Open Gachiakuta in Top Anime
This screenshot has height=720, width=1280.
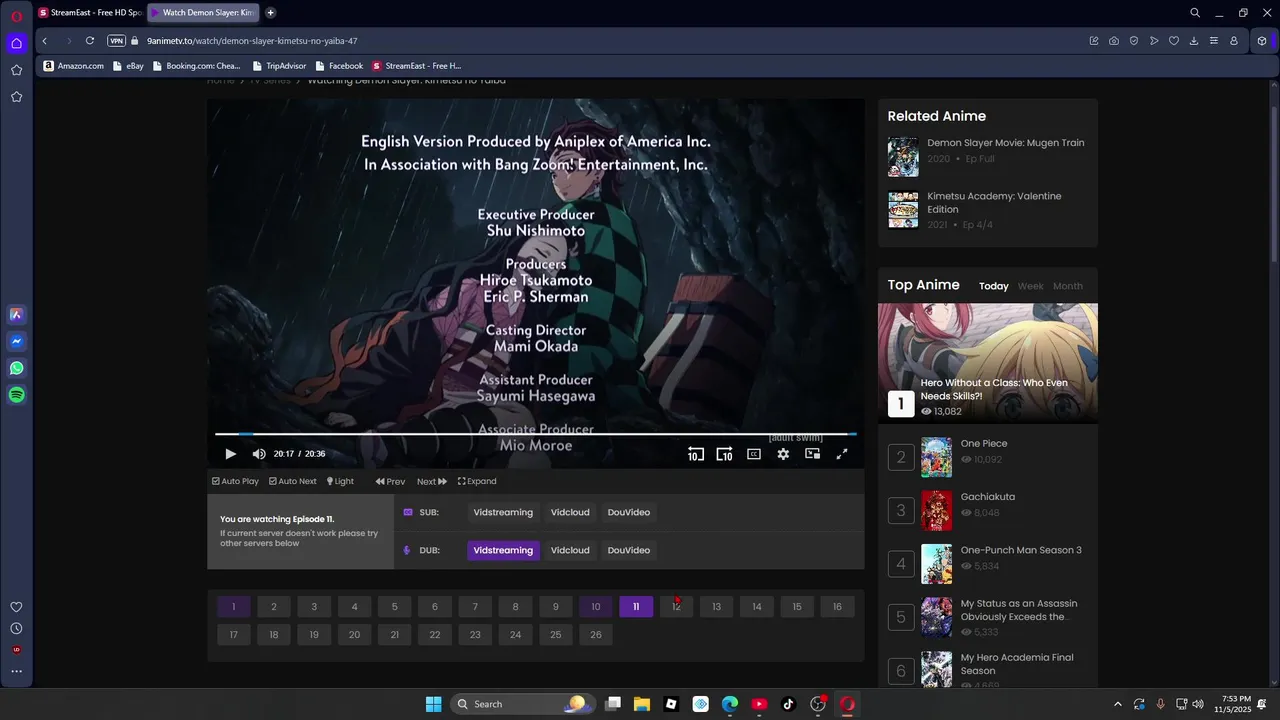point(988,497)
